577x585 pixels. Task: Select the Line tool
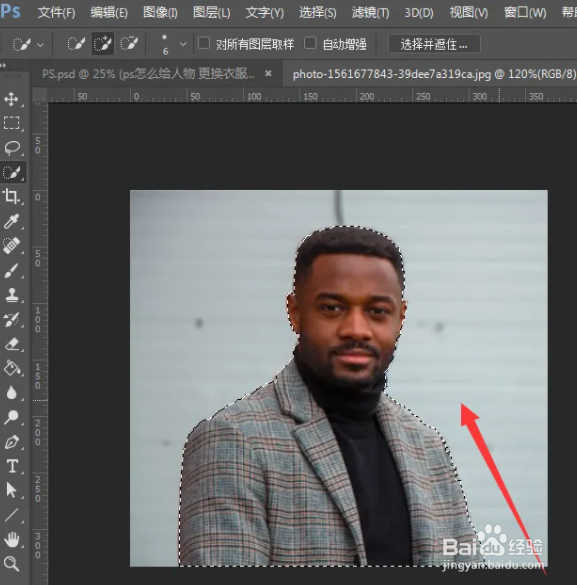point(11,515)
